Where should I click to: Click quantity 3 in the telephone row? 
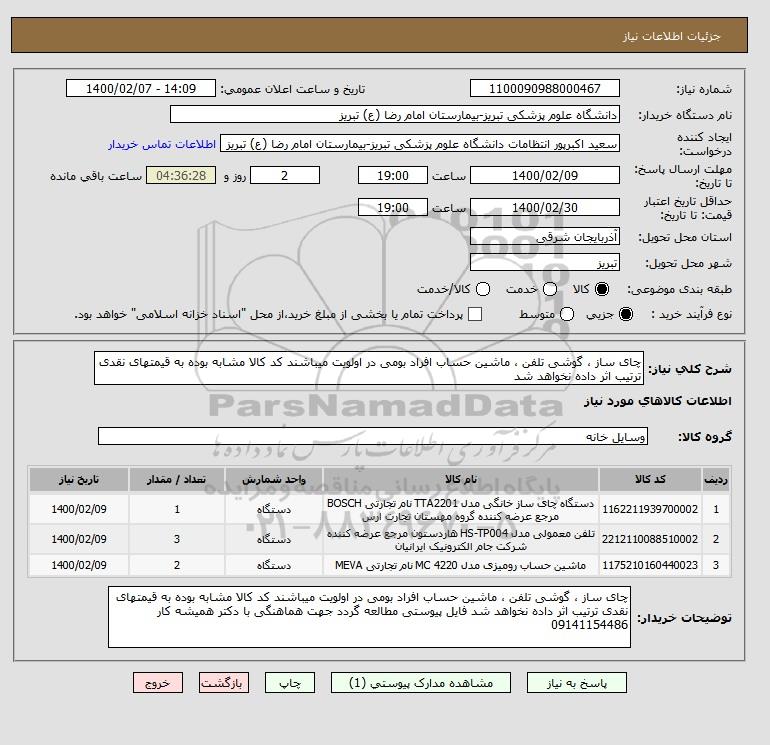point(177,539)
